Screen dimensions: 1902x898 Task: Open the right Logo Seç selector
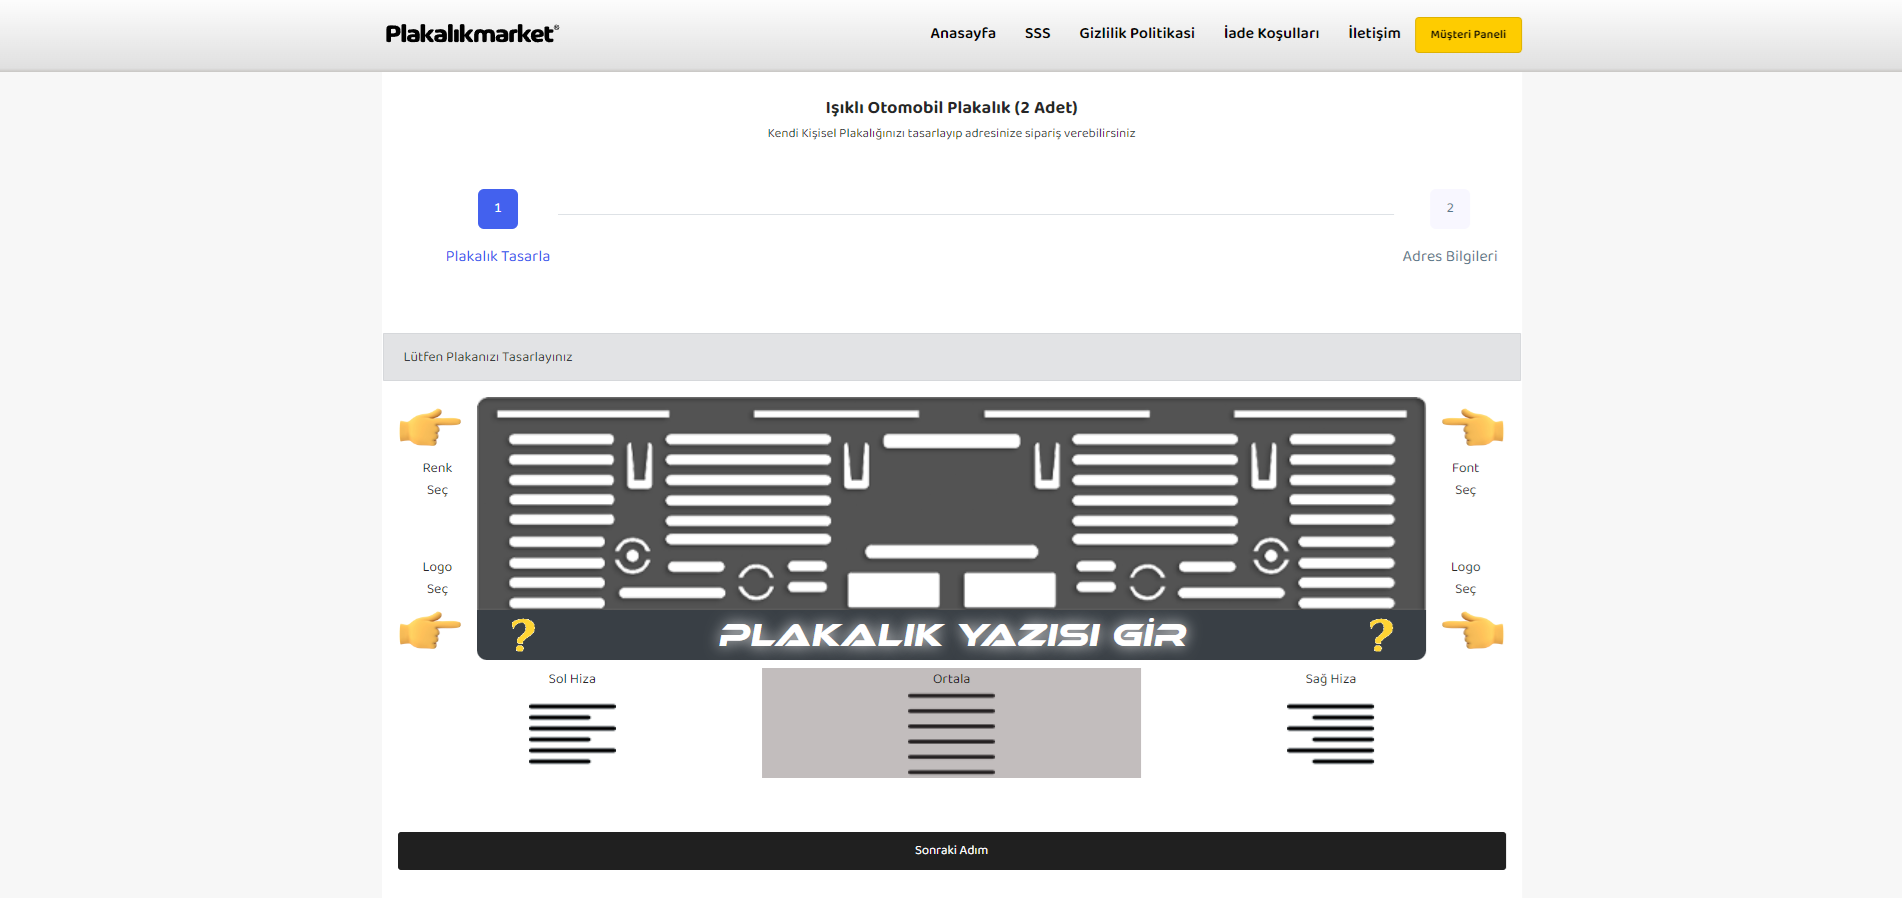1465,578
